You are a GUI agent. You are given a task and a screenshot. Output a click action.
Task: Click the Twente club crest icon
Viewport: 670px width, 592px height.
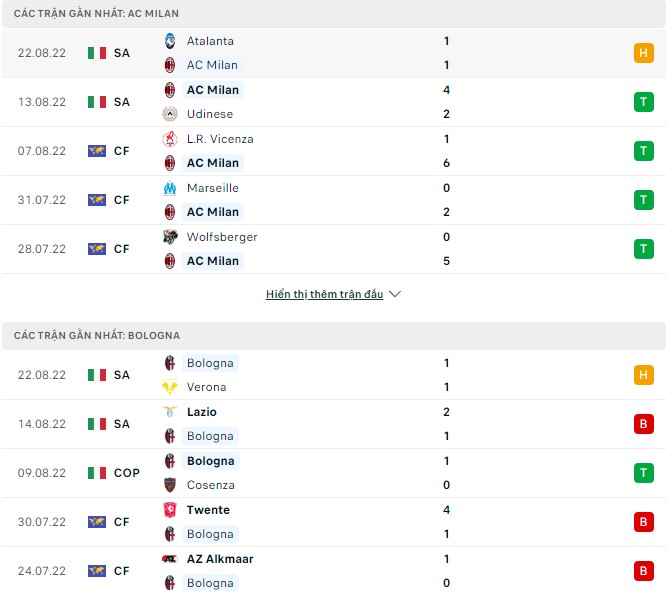coord(170,510)
